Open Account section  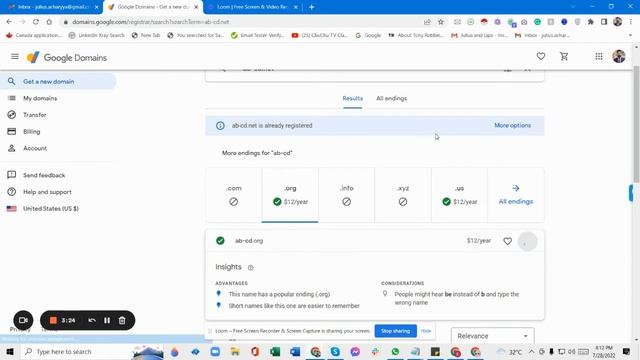[35, 148]
